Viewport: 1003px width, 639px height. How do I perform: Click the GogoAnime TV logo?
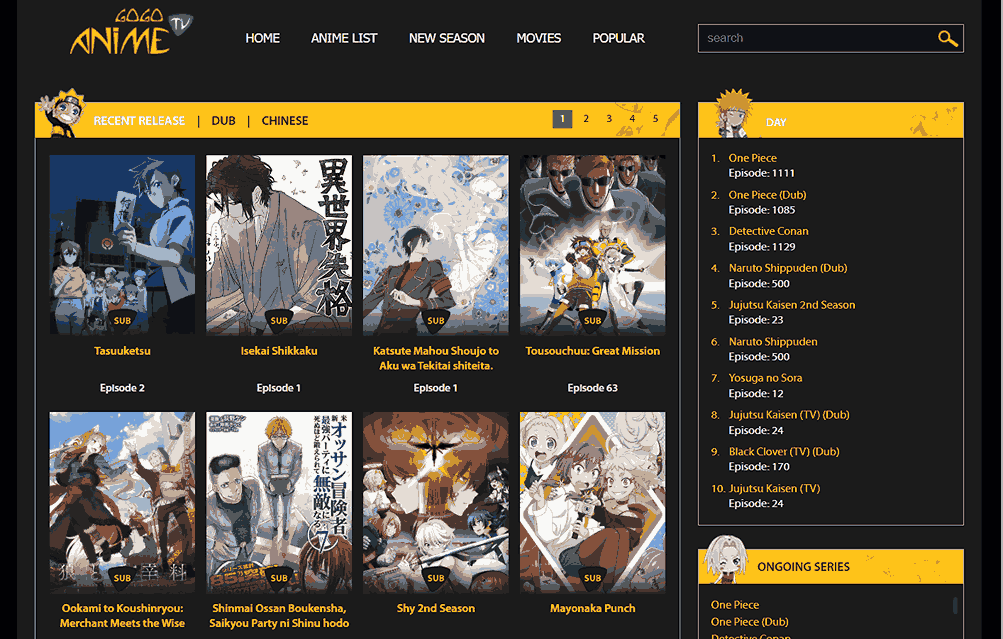click(130, 34)
